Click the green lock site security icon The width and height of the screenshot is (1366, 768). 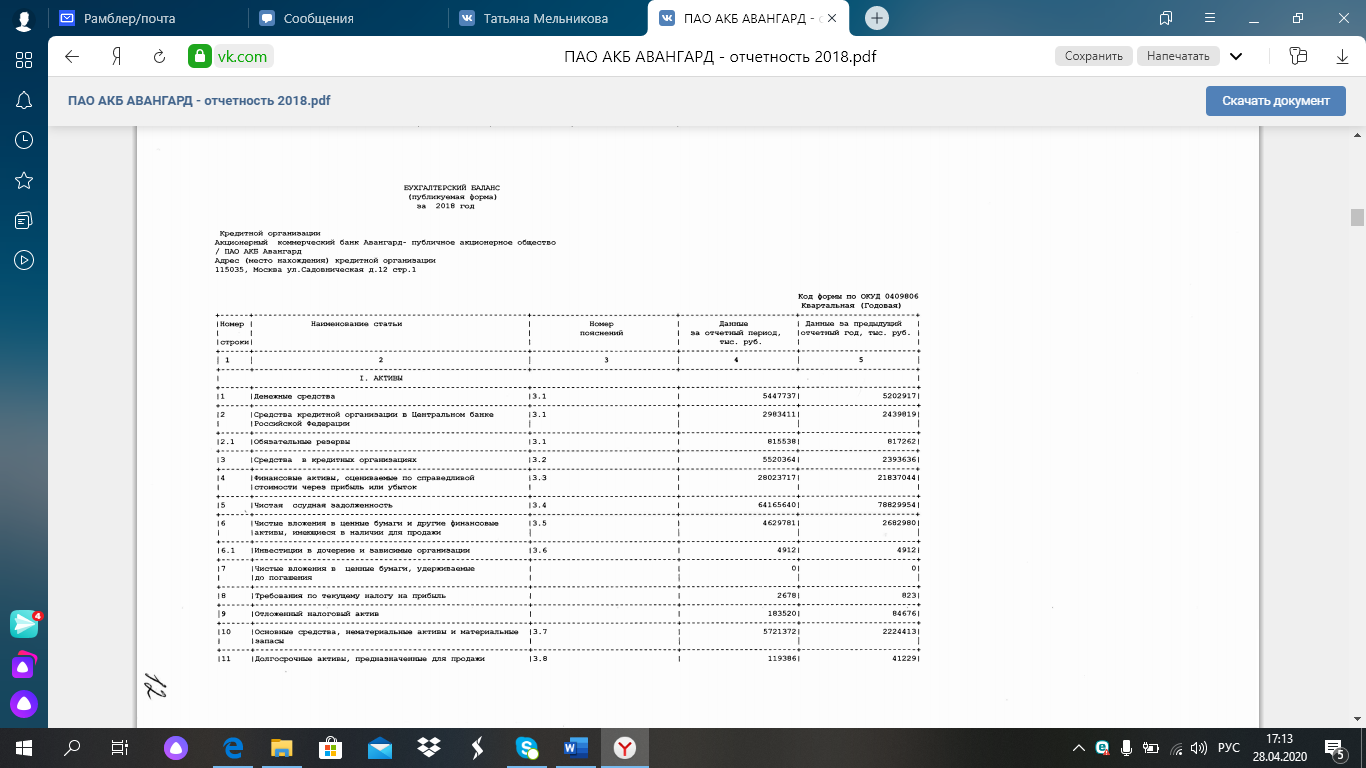tap(200, 56)
